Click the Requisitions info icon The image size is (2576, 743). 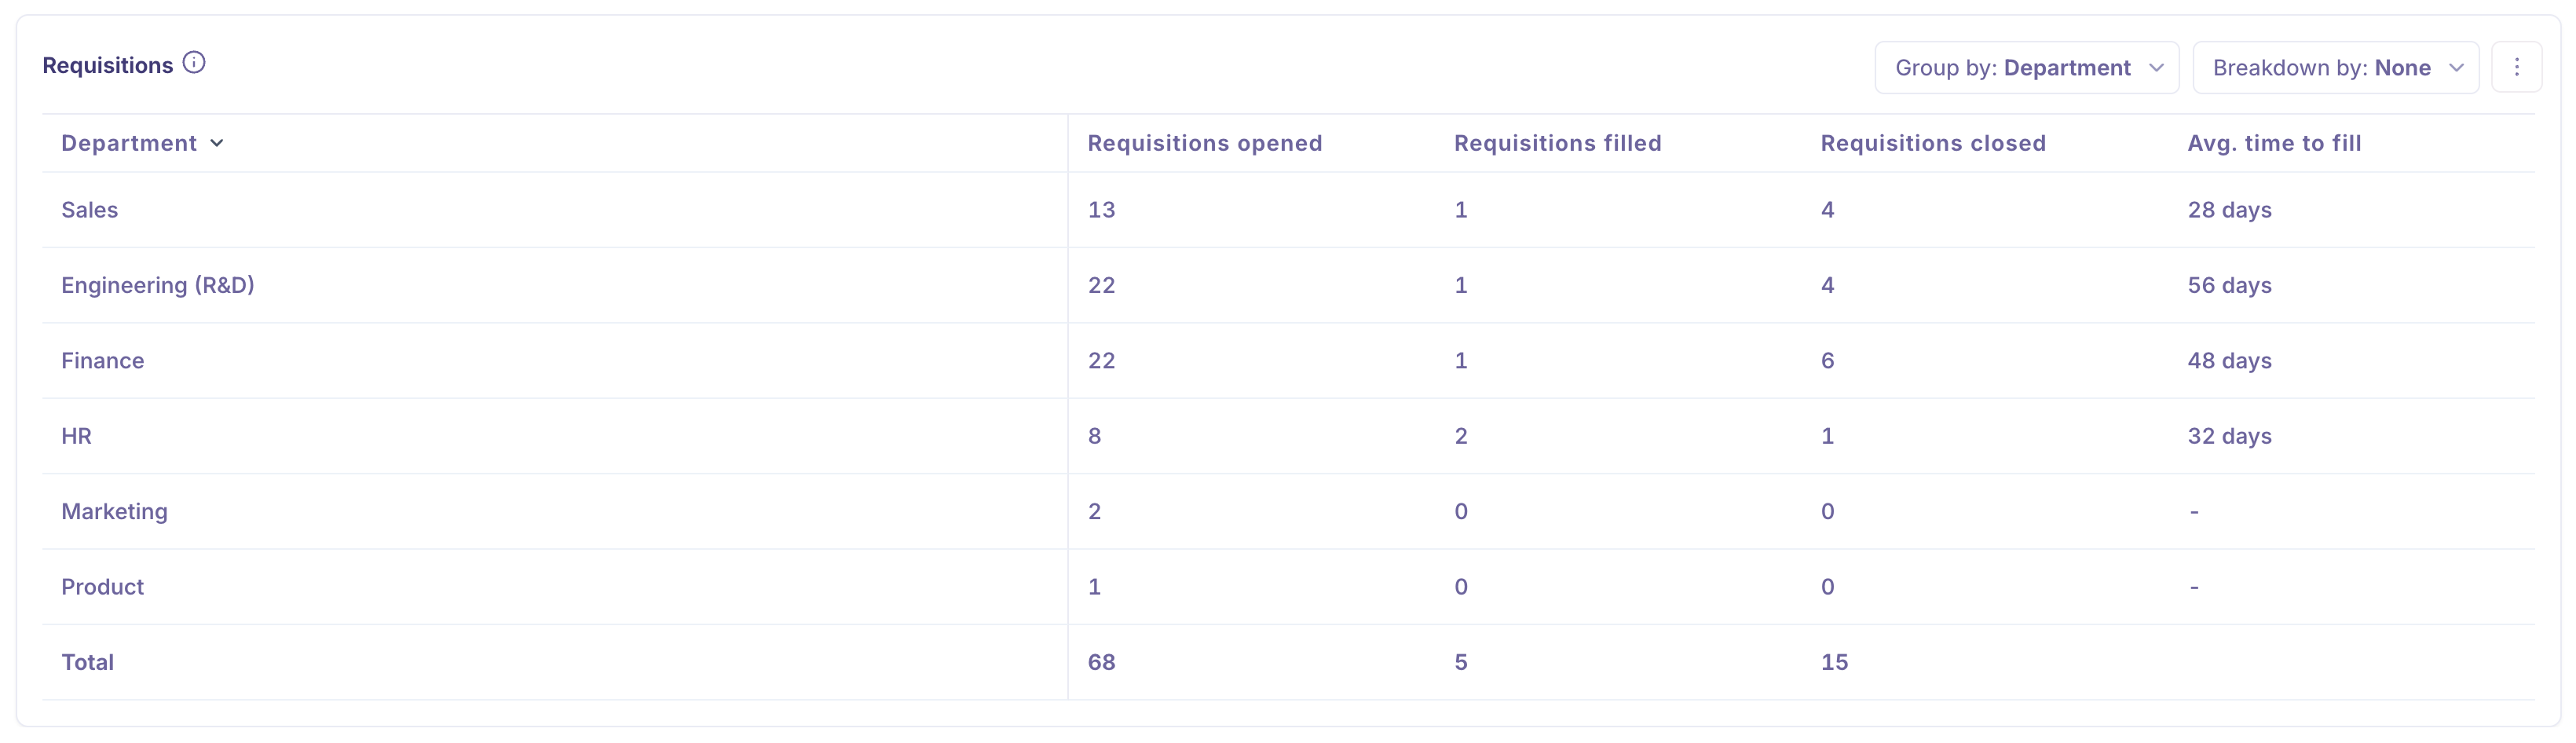[193, 61]
